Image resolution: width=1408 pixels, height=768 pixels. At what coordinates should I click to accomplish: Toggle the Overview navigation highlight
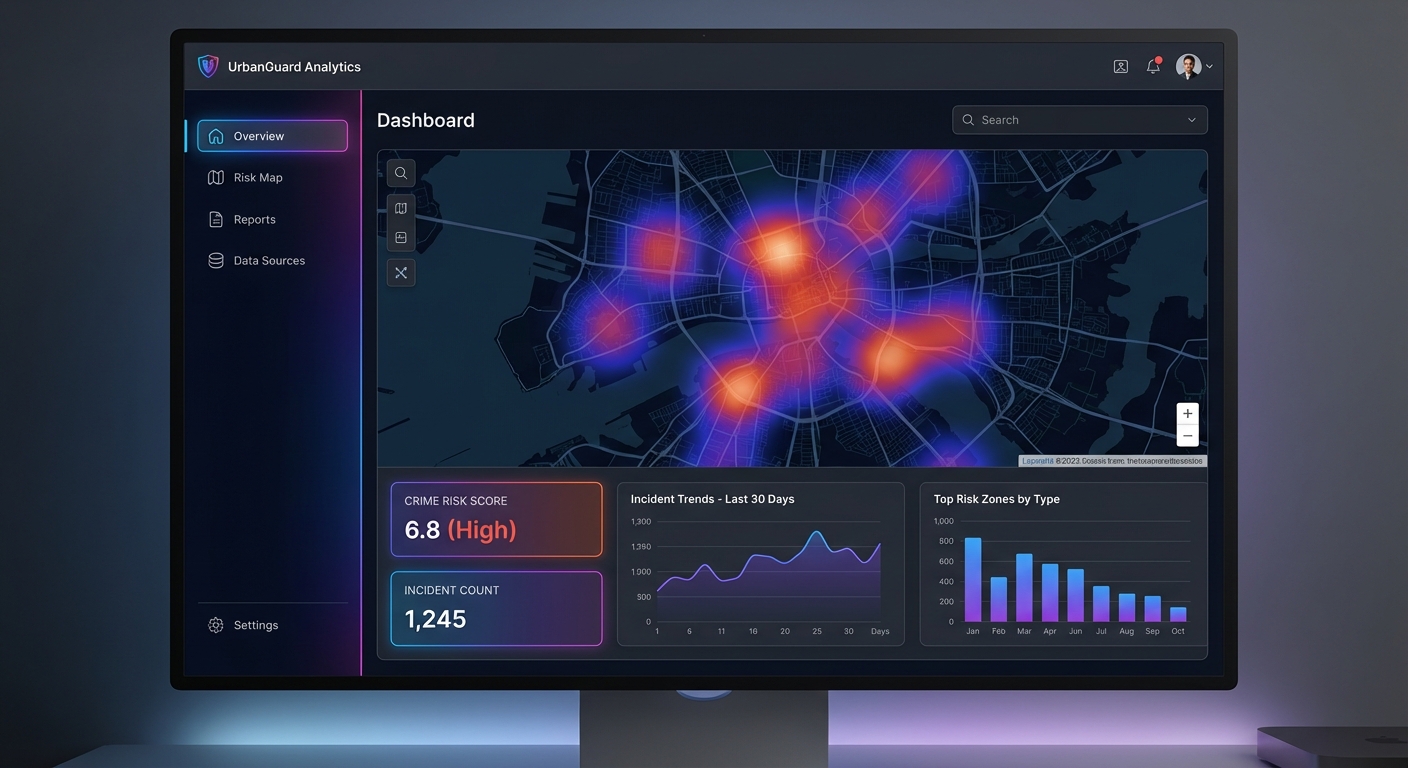tap(272, 136)
